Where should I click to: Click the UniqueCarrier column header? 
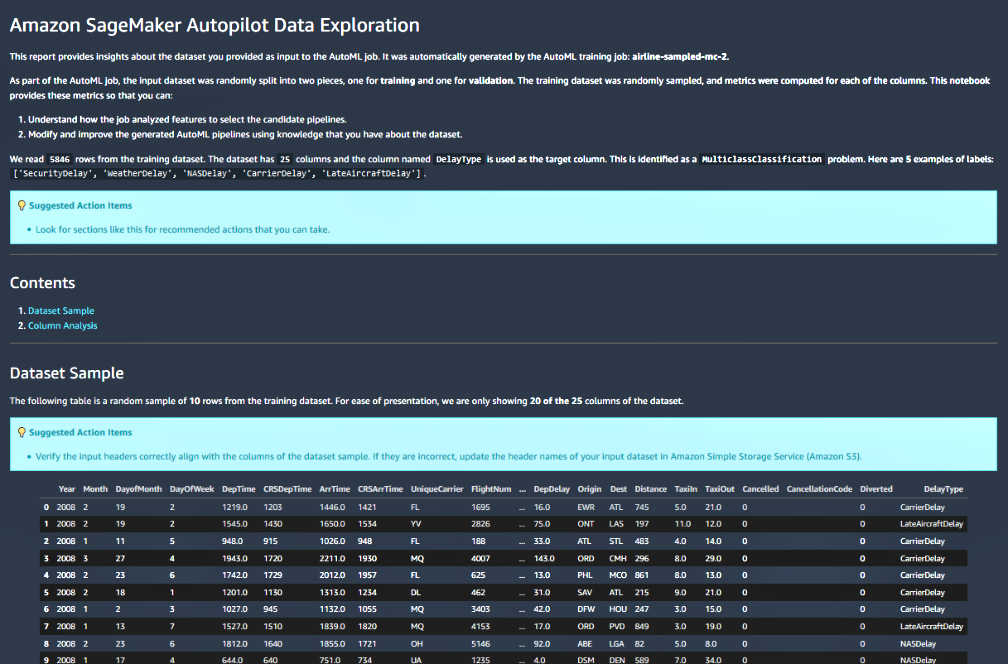coord(437,490)
